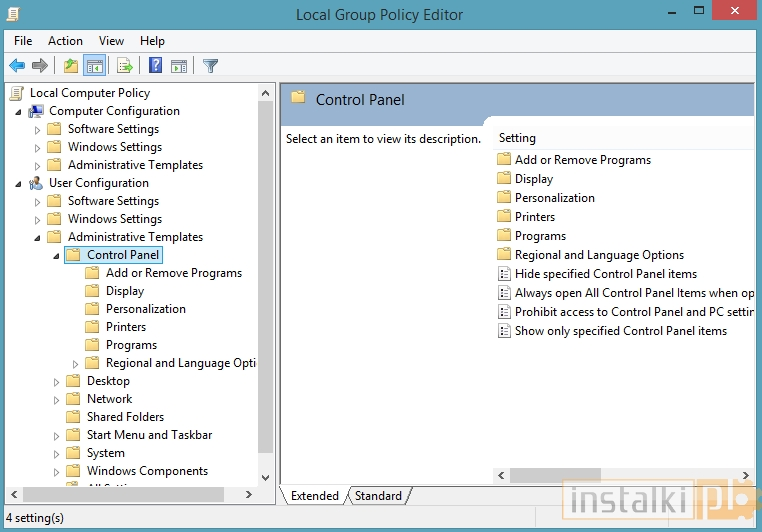Viewport: 762px width, 532px height.
Task: Click the Show only specified Control Panel items policy icon
Action: [504, 331]
